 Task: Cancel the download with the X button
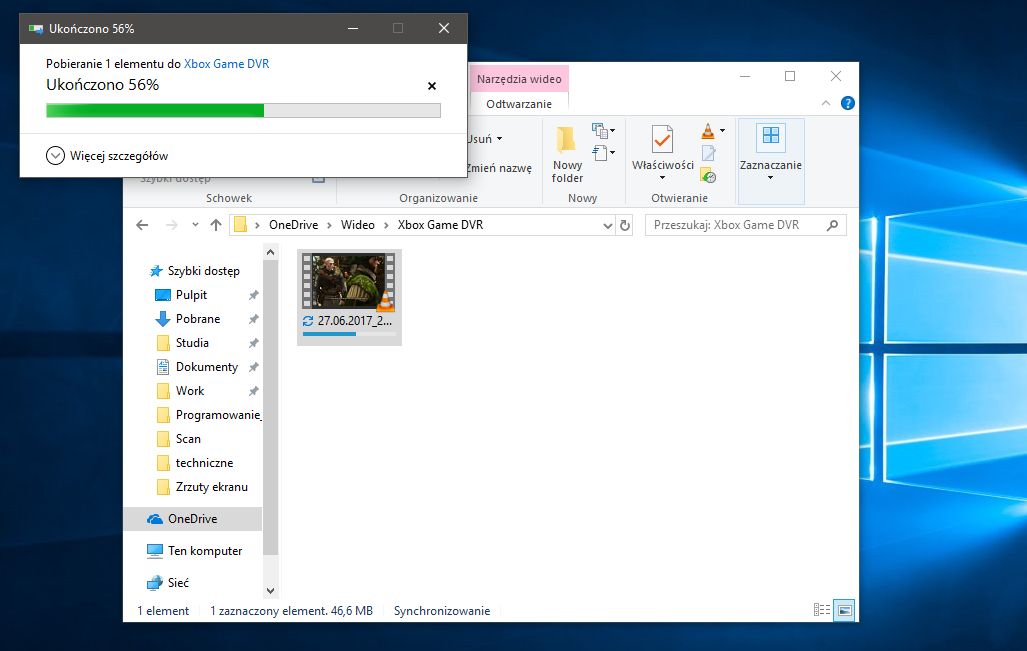pos(432,86)
